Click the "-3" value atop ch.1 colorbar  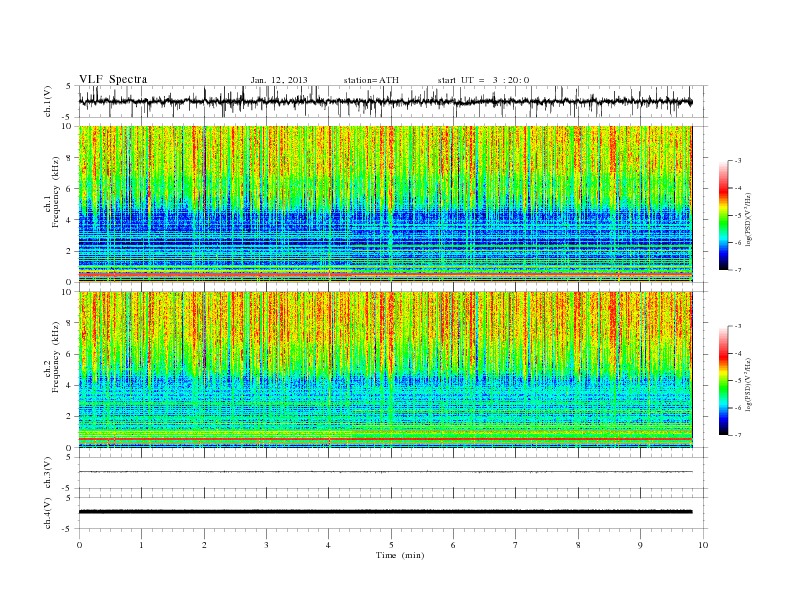point(738,161)
